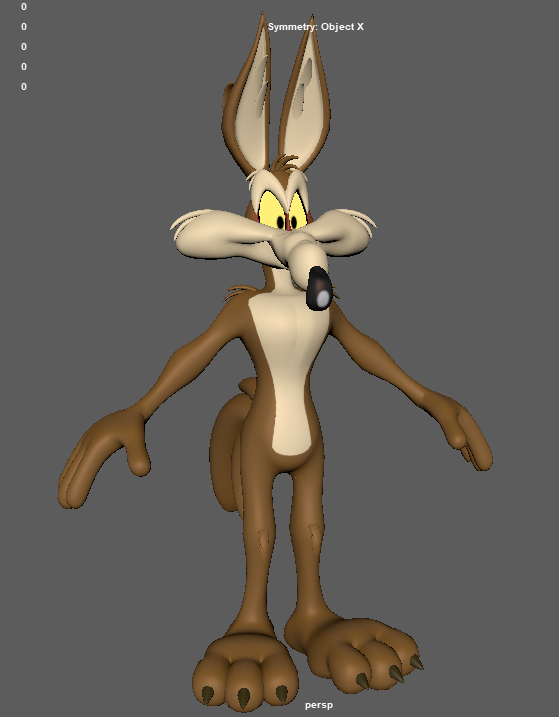This screenshot has height=717, width=559.
Task: Click the coyote's cream belly patch
Action: pyautogui.click(x=290, y=373)
